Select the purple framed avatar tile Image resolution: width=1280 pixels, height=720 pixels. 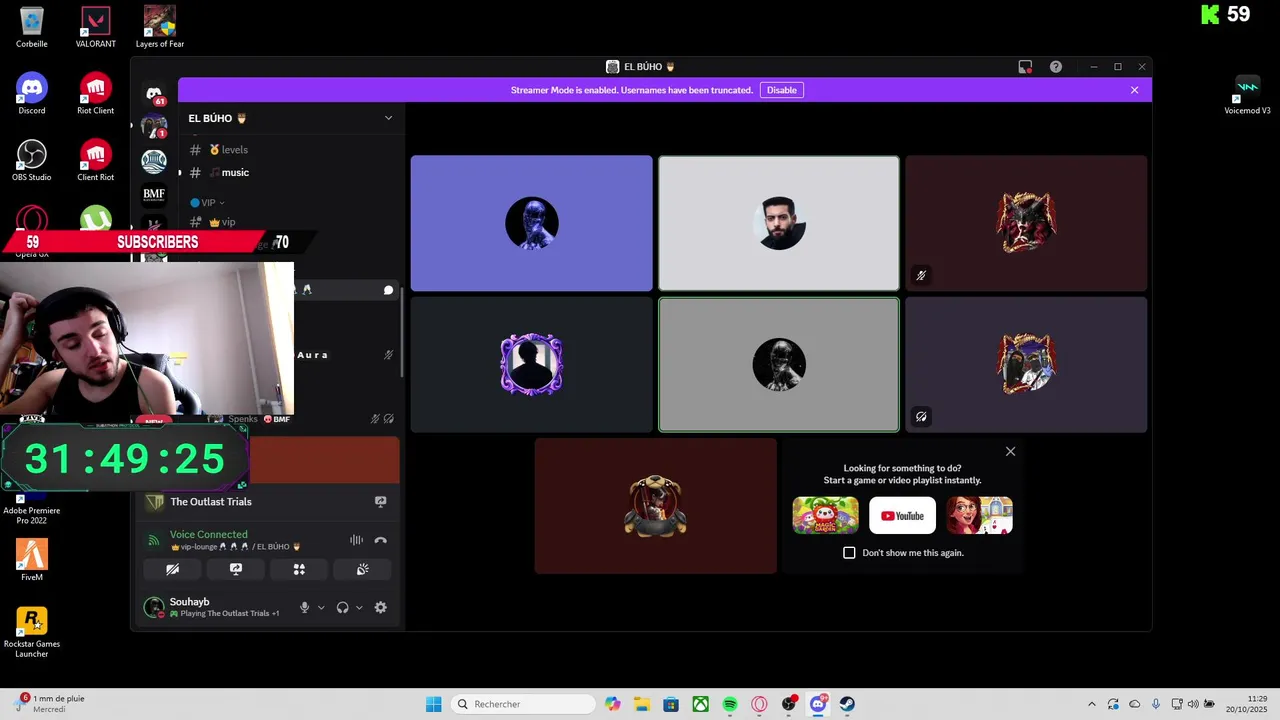(x=531, y=365)
